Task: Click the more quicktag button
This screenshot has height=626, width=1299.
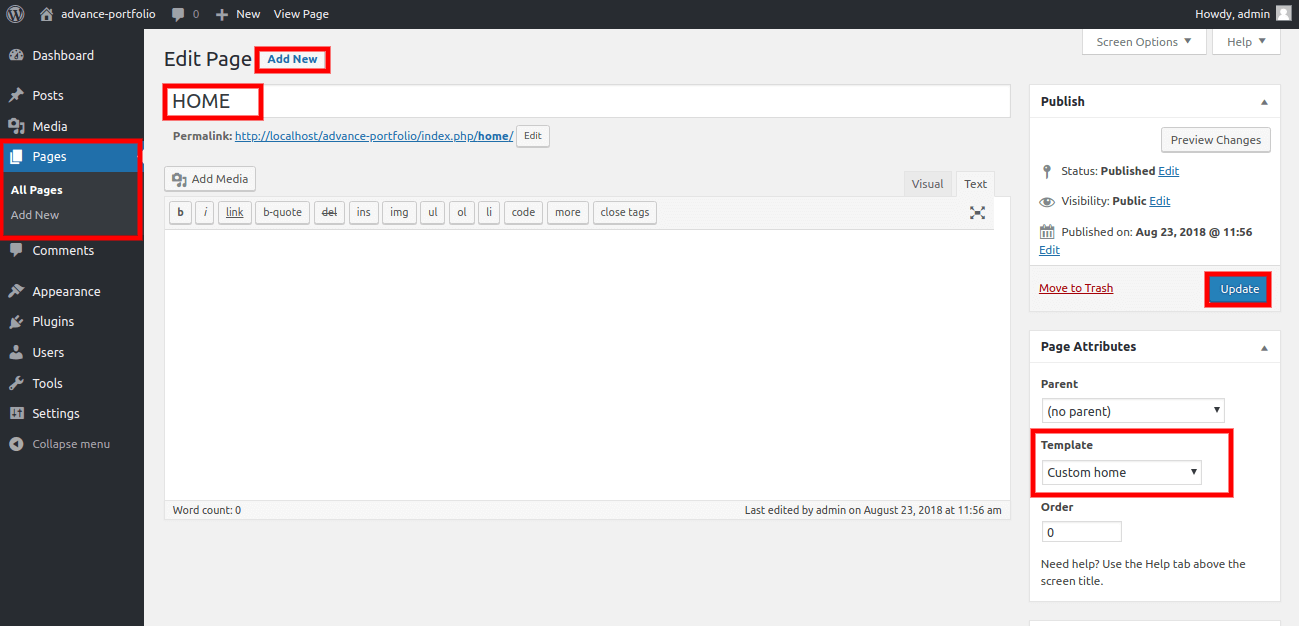Action: (x=568, y=212)
